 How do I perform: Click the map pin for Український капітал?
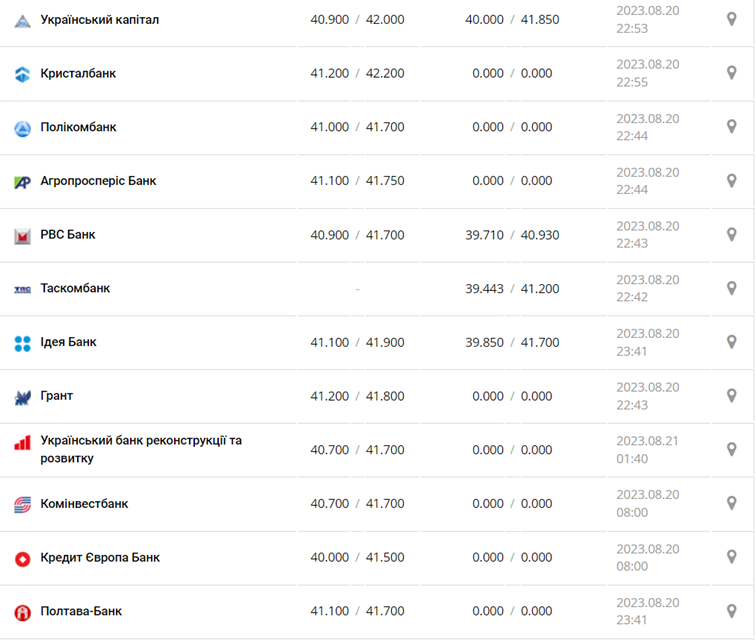pyautogui.click(x=731, y=19)
